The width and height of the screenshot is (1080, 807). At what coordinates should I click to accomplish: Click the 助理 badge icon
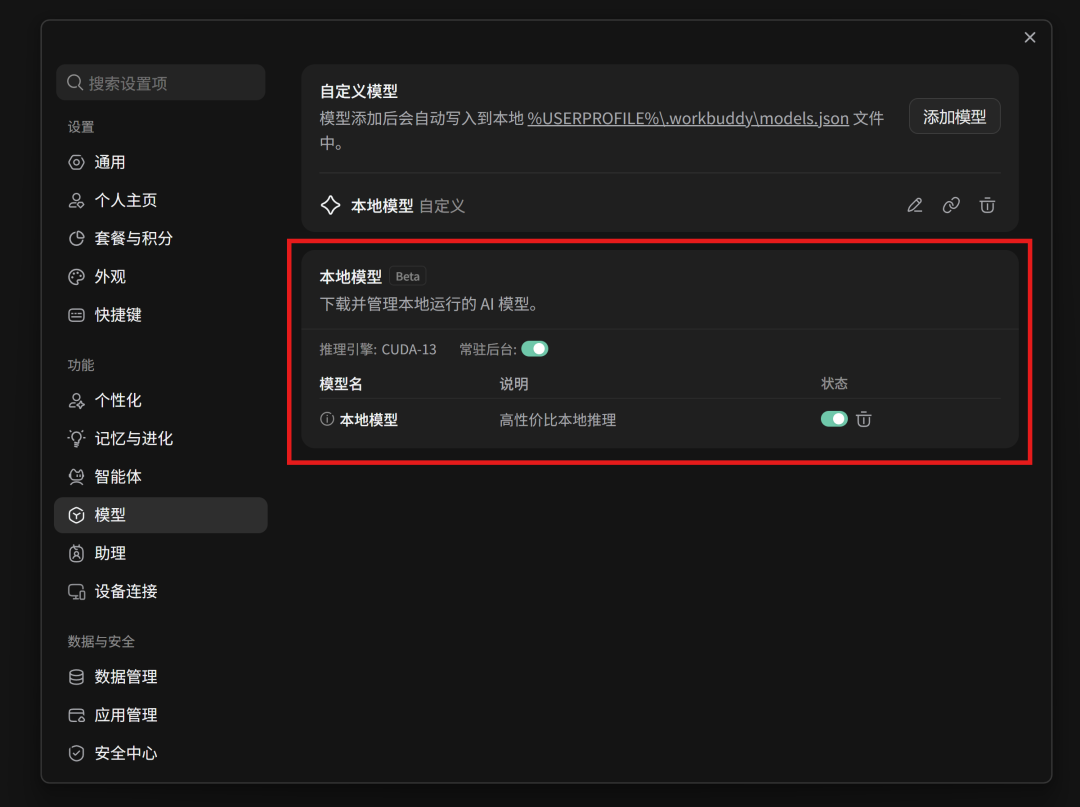pos(76,553)
